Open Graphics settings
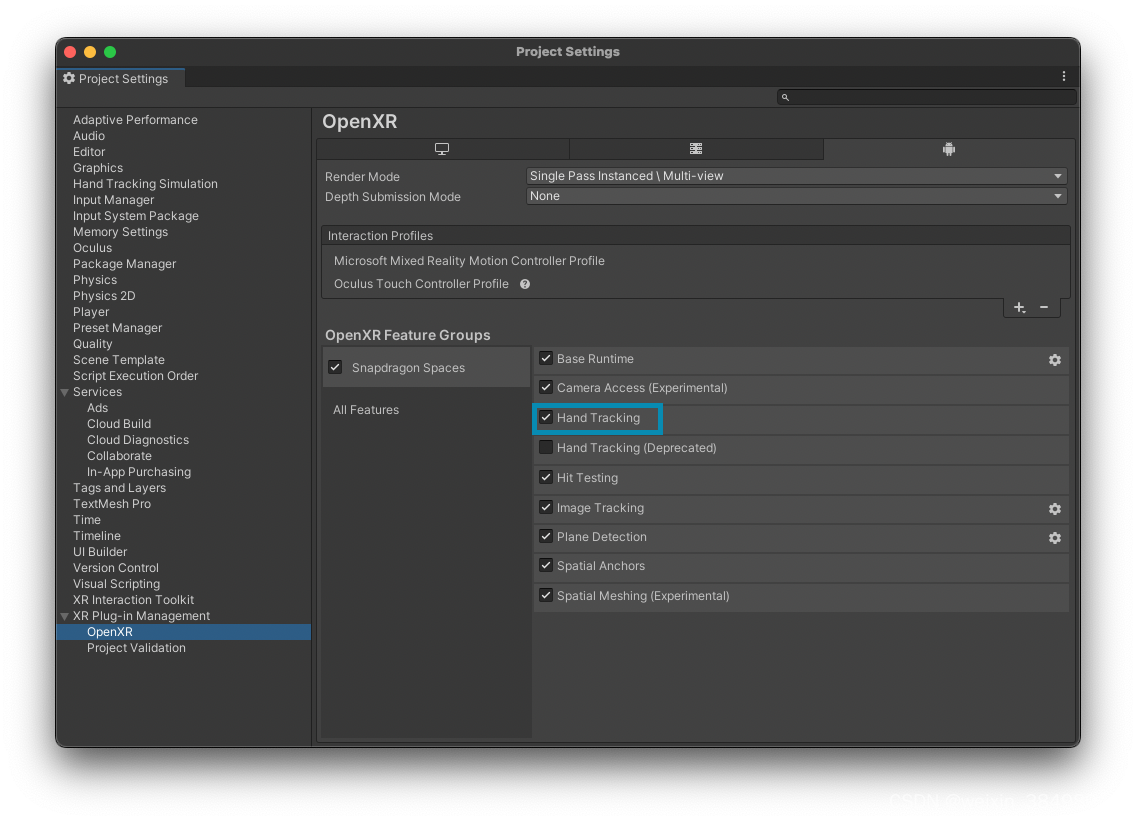1136x821 pixels. pyautogui.click(x=98, y=168)
